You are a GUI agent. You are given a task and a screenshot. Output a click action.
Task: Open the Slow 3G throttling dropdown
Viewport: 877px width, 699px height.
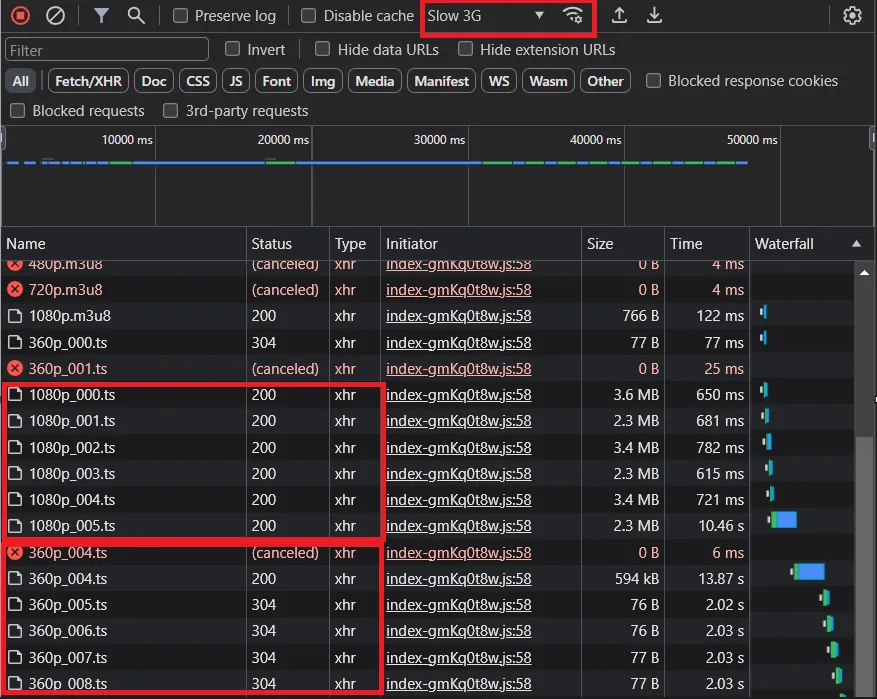coord(486,16)
